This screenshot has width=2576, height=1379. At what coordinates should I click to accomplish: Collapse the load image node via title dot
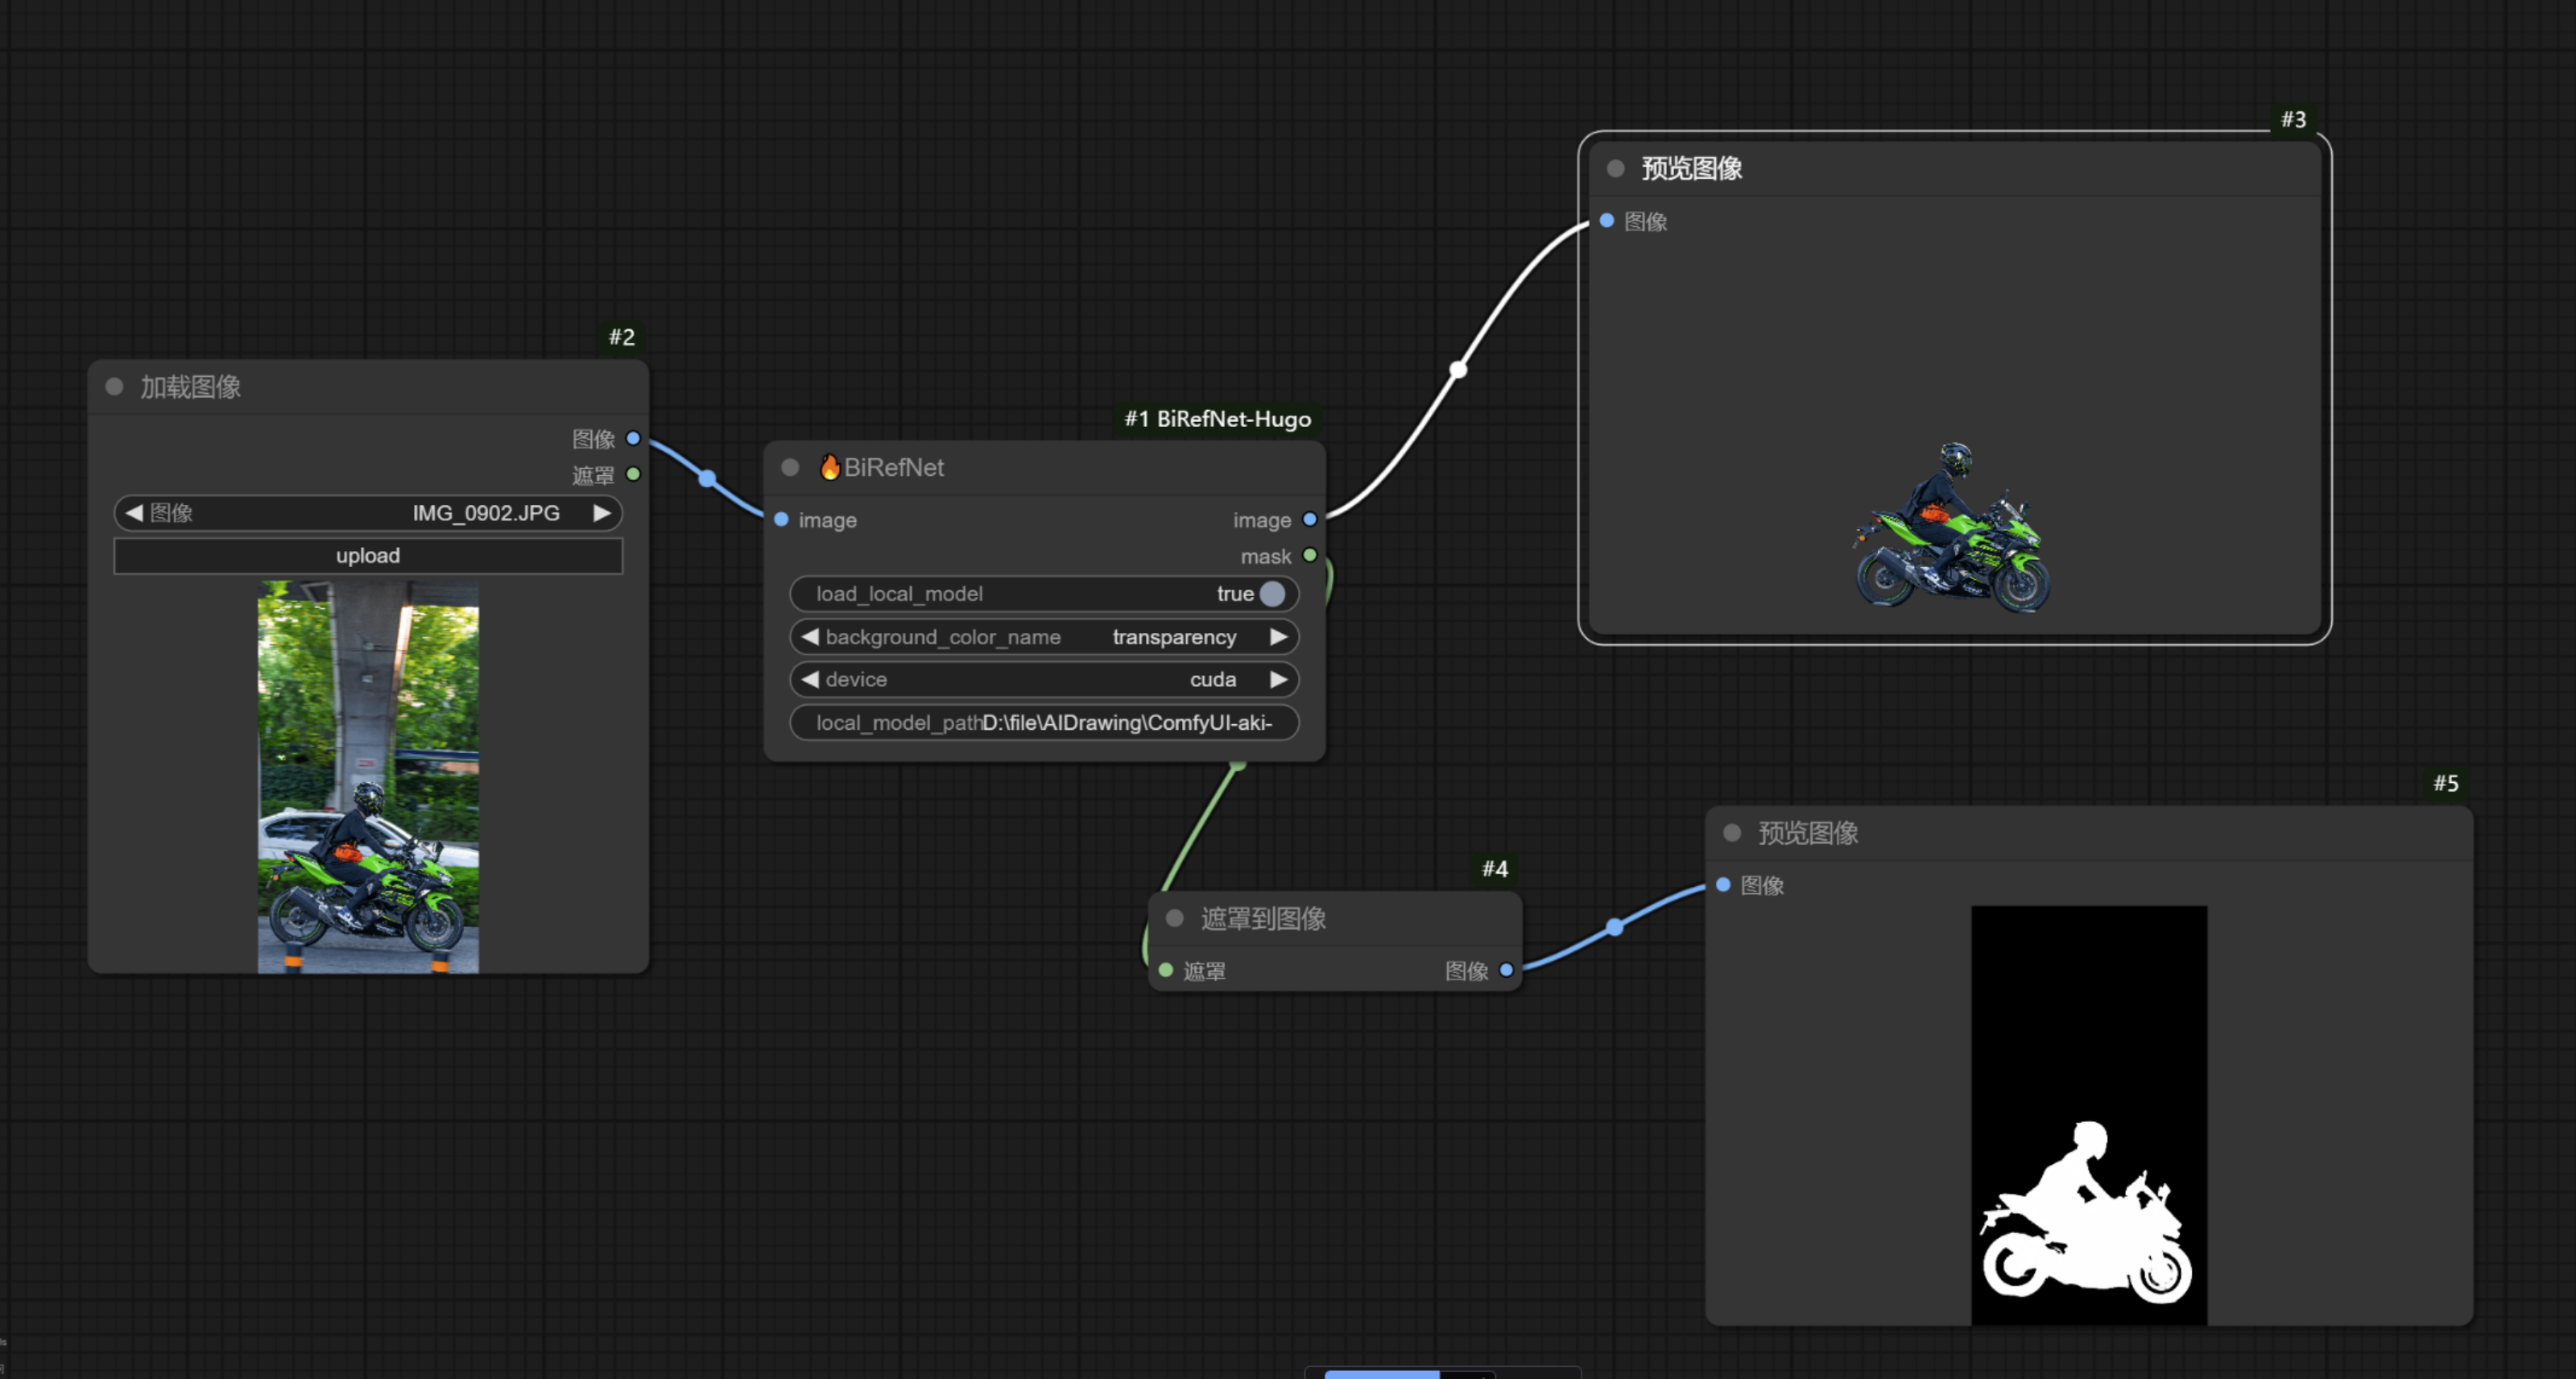[114, 386]
